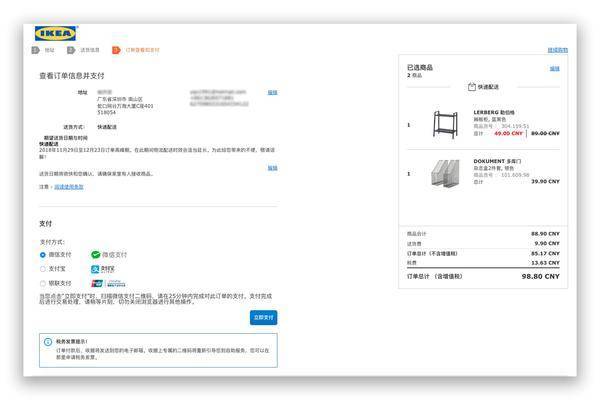Select Alipay radio button
The width and height of the screenshot is (600, 408).
tap(43, 269)
